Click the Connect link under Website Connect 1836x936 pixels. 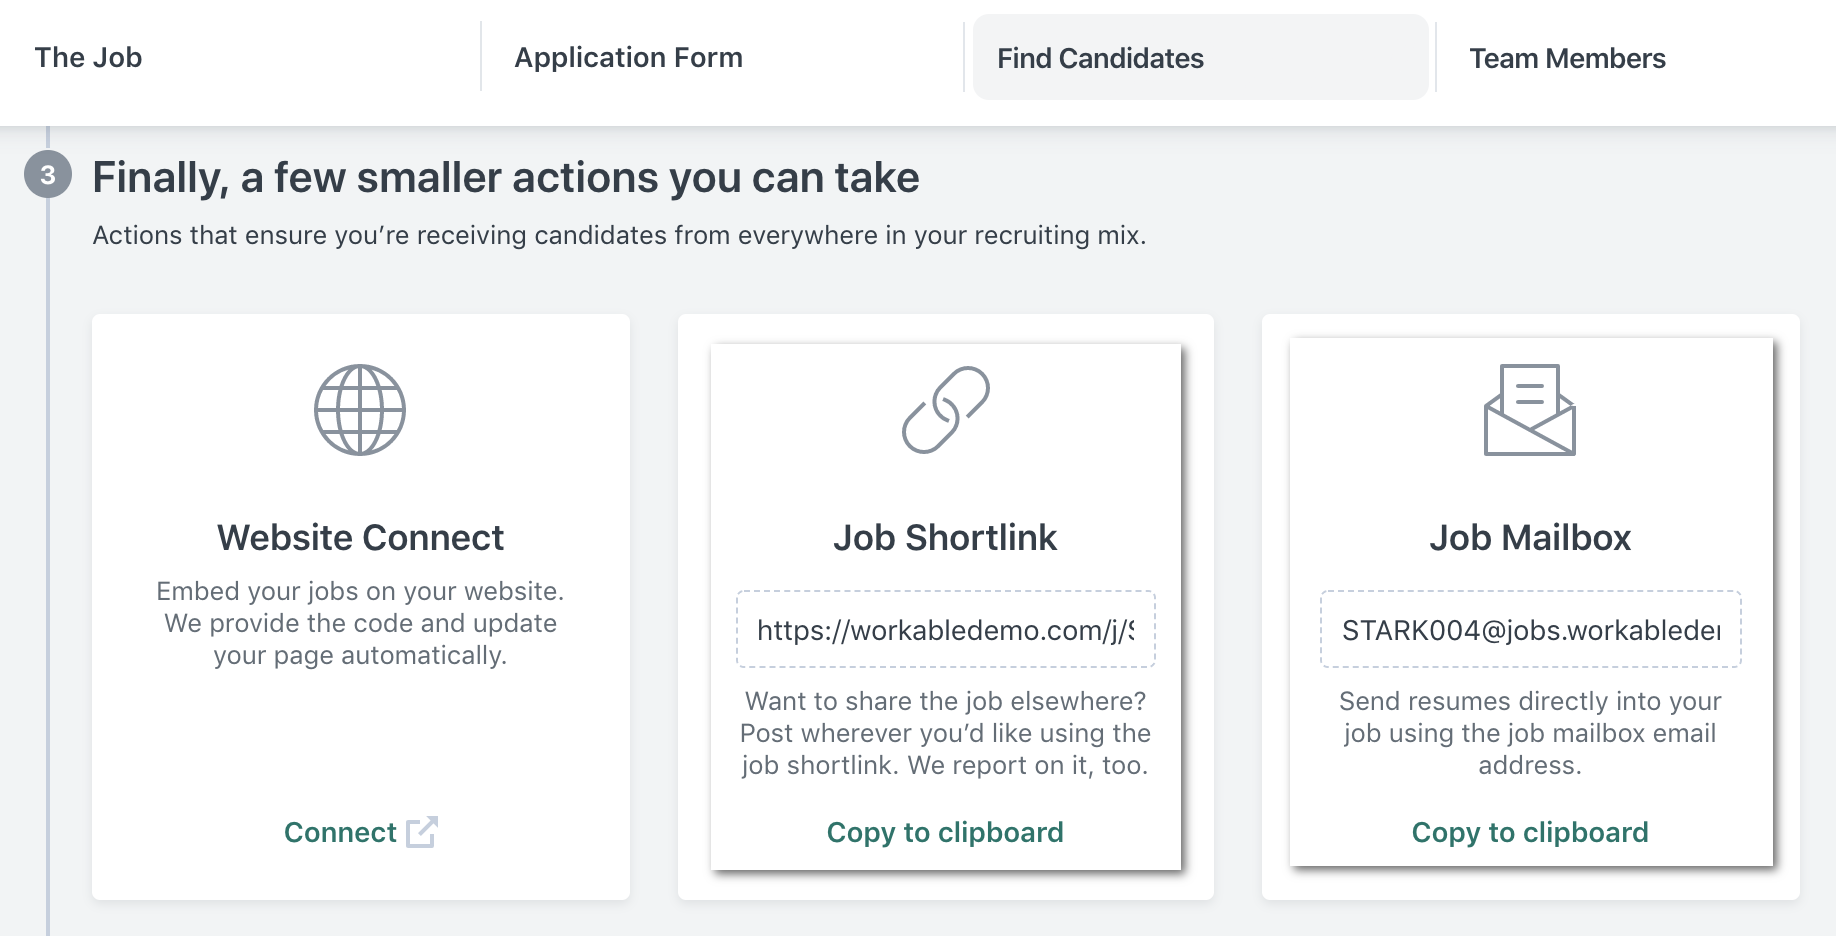340,831
